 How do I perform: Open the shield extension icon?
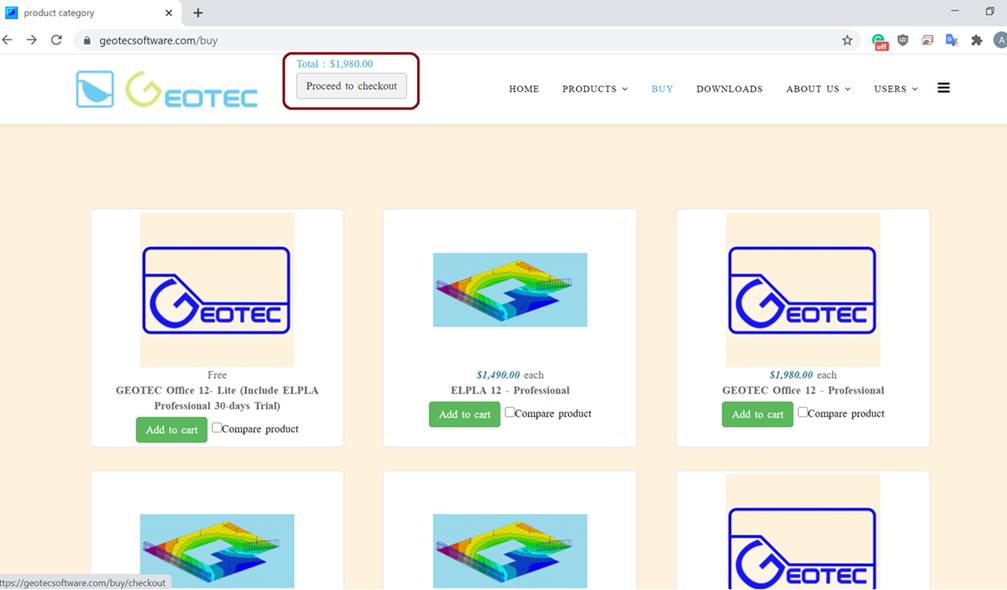pyautogui.click(x=903, y=40)
